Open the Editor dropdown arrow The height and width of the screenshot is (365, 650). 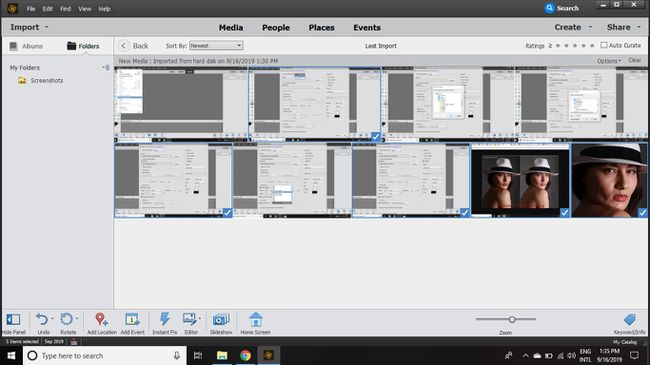[200, 318]
